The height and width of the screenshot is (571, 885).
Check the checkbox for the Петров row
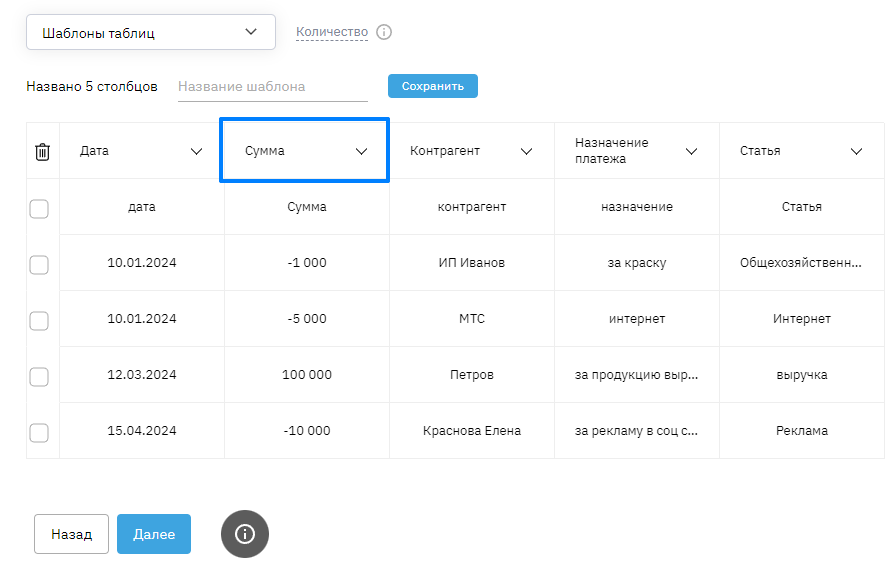[x=39, y=376]
